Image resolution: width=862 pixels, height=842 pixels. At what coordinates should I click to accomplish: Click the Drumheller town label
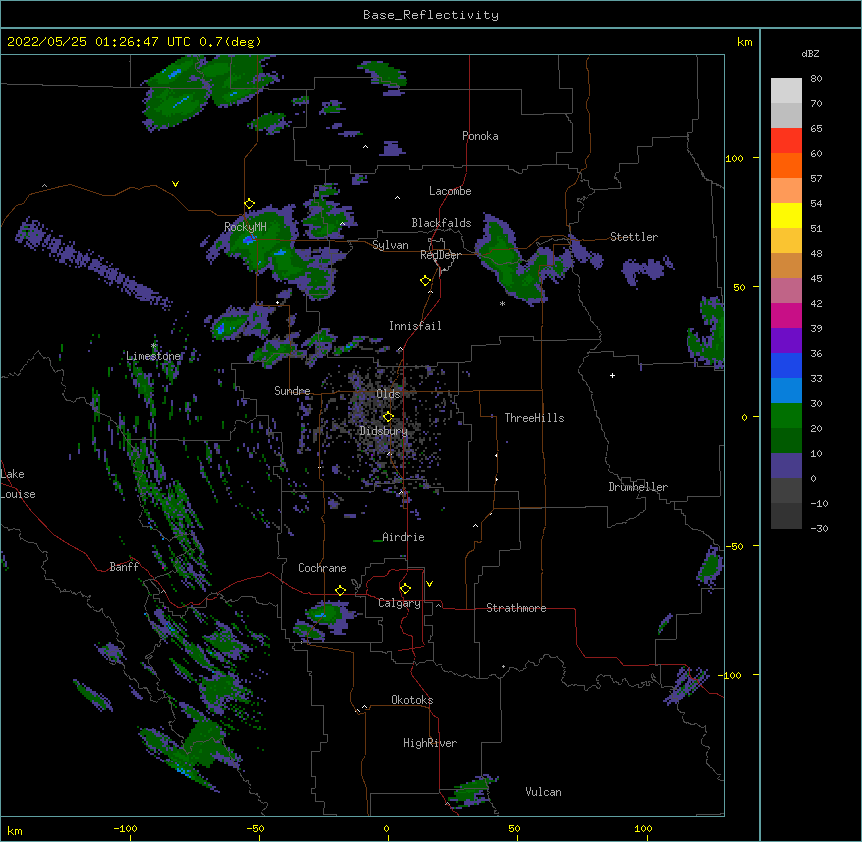coord(638,487)
